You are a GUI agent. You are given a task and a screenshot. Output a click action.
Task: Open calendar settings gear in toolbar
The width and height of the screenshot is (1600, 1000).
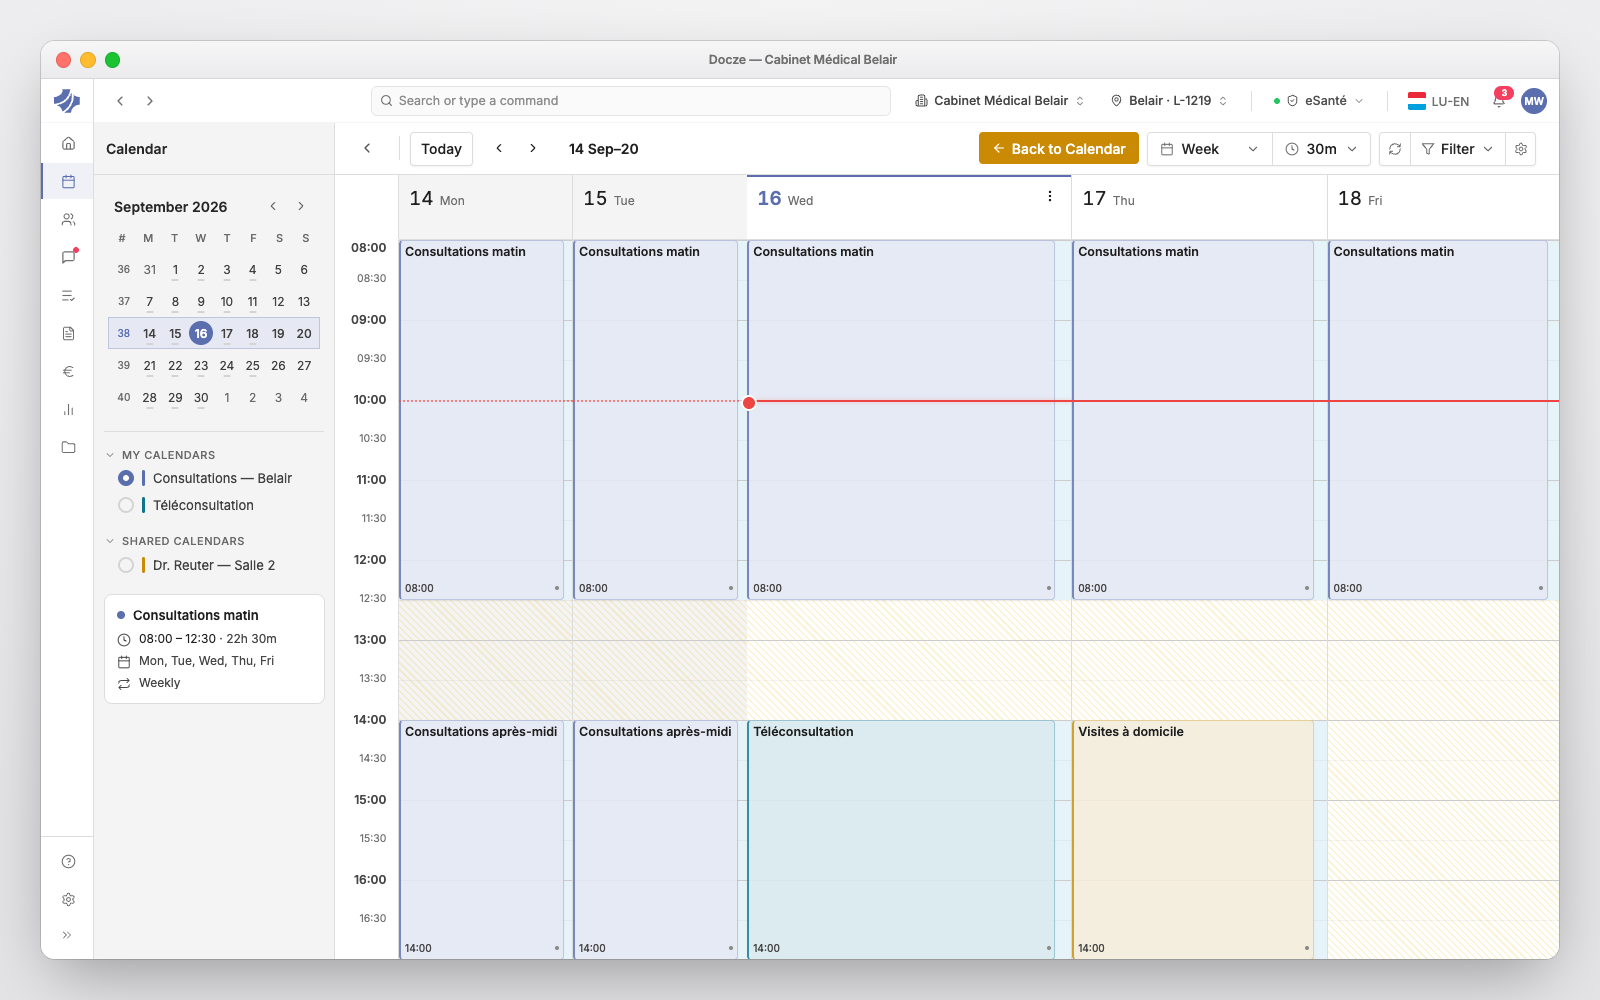[x=1521, y=149]
